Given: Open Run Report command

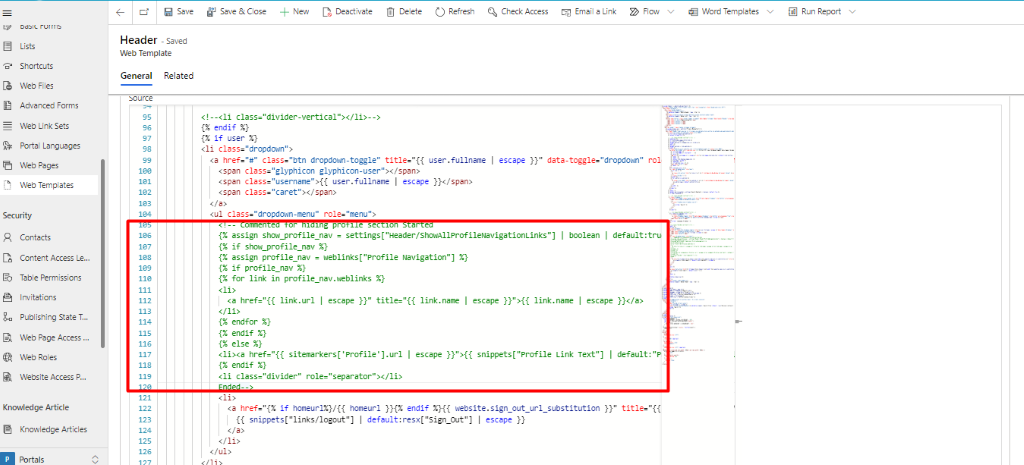Looking at the screenshot, I should 814,12.
